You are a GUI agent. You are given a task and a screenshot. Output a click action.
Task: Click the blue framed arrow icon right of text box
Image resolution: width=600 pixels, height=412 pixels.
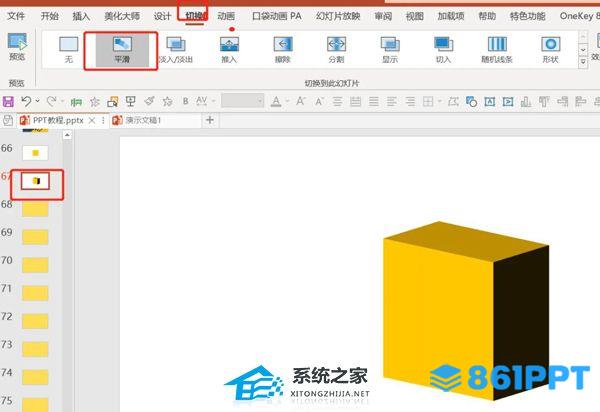508,101
